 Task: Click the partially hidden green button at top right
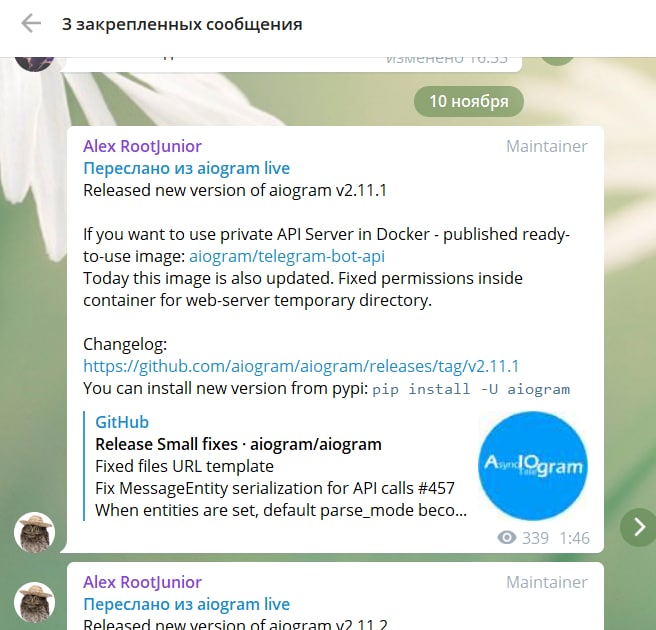tap(558, 61)
